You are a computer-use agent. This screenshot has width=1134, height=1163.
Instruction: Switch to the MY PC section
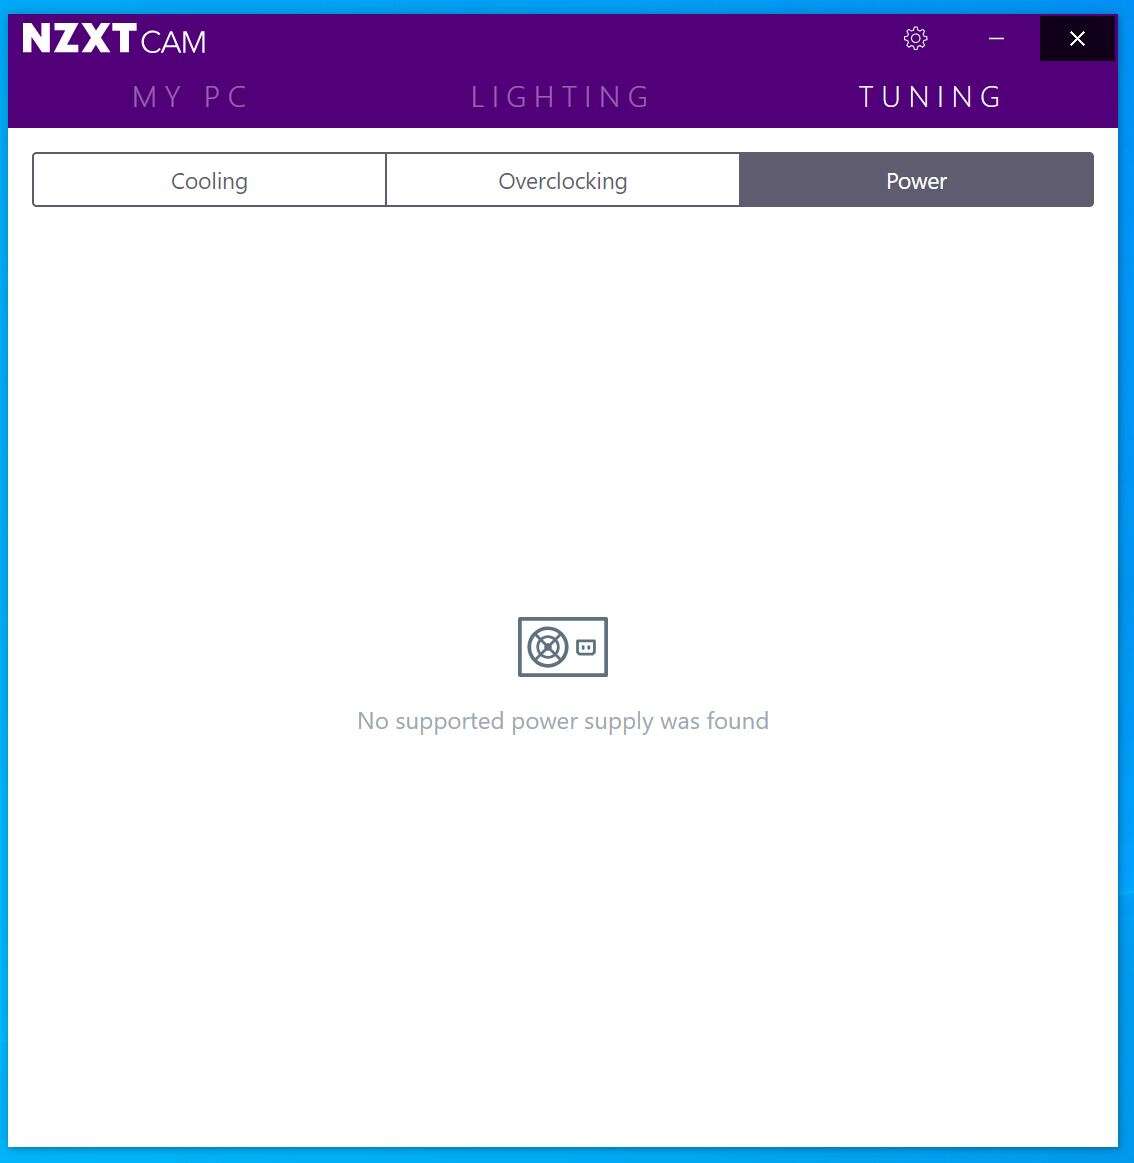(190, 97)
